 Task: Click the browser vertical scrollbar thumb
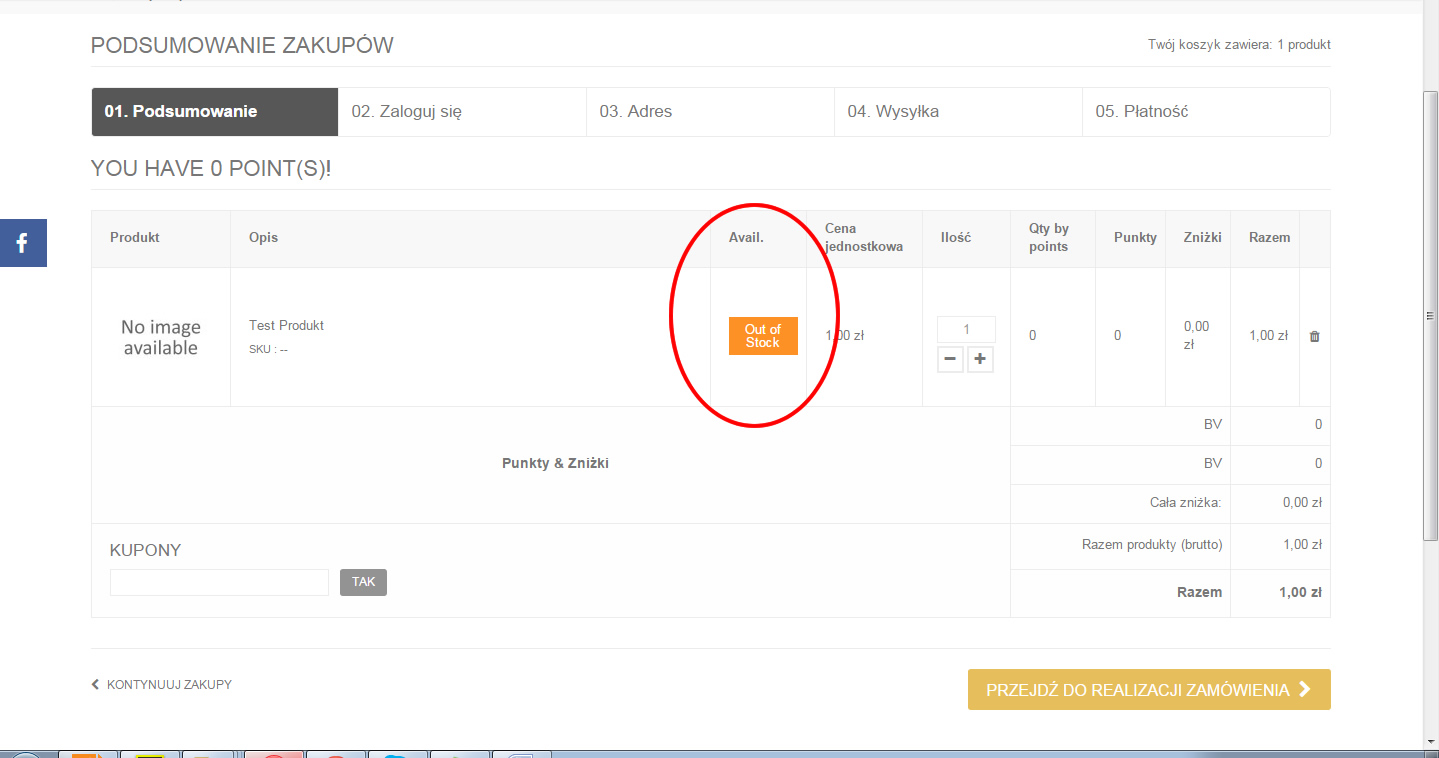[1430, 315]
